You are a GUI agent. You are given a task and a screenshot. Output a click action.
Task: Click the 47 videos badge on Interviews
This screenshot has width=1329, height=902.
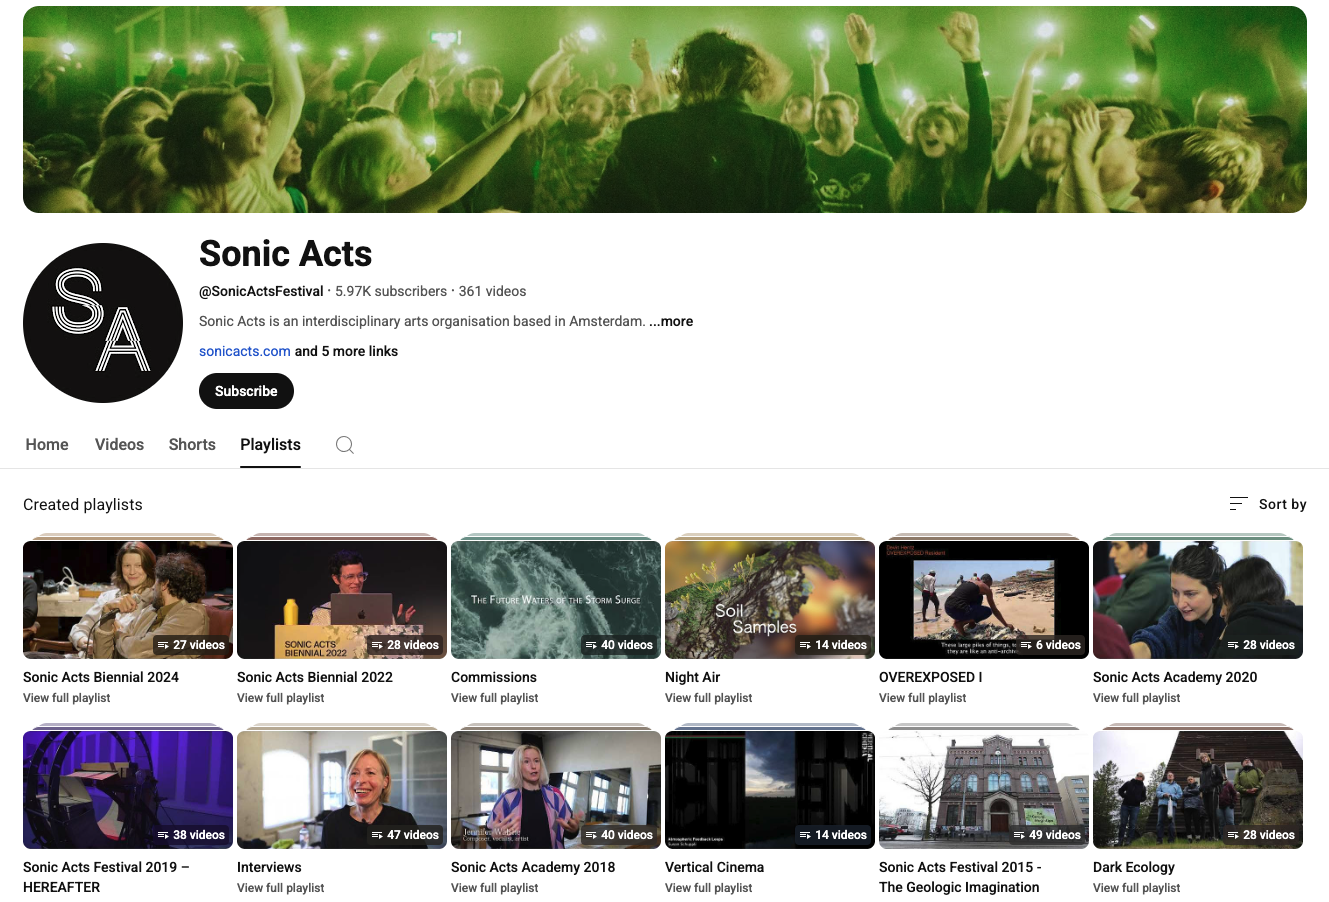[405, 835]
